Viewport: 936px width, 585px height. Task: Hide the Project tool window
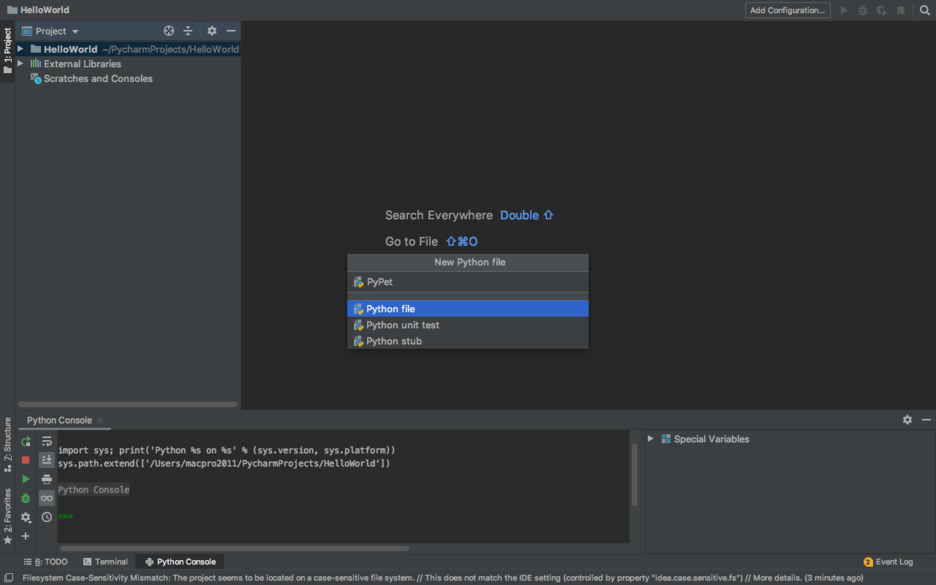231,31
